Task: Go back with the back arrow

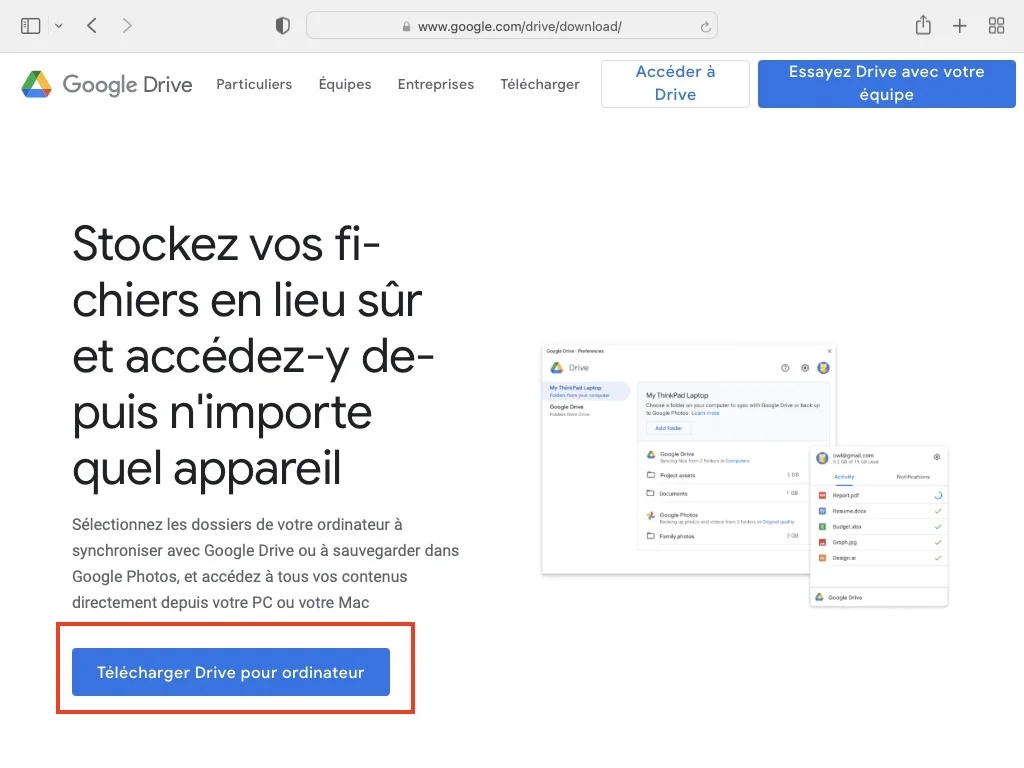Action: coord(92,26)
